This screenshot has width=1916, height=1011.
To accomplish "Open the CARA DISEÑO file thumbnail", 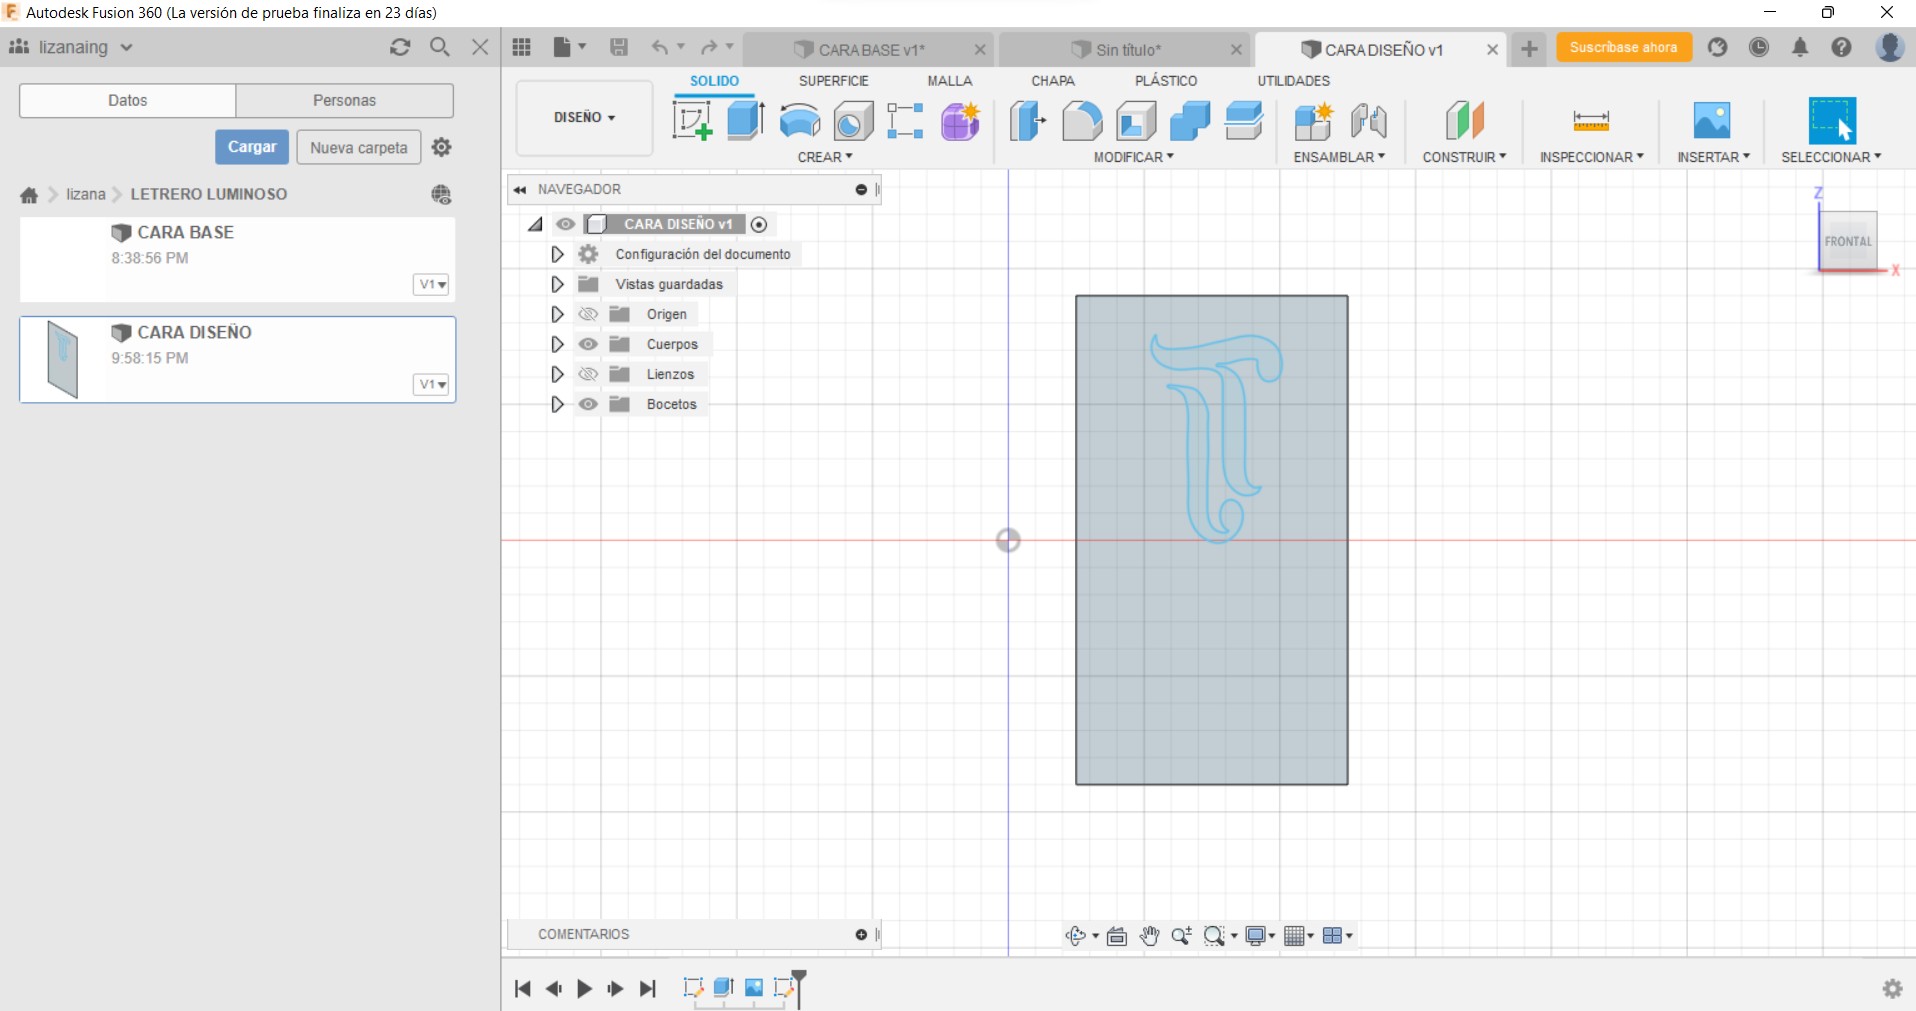I will 63,359.
